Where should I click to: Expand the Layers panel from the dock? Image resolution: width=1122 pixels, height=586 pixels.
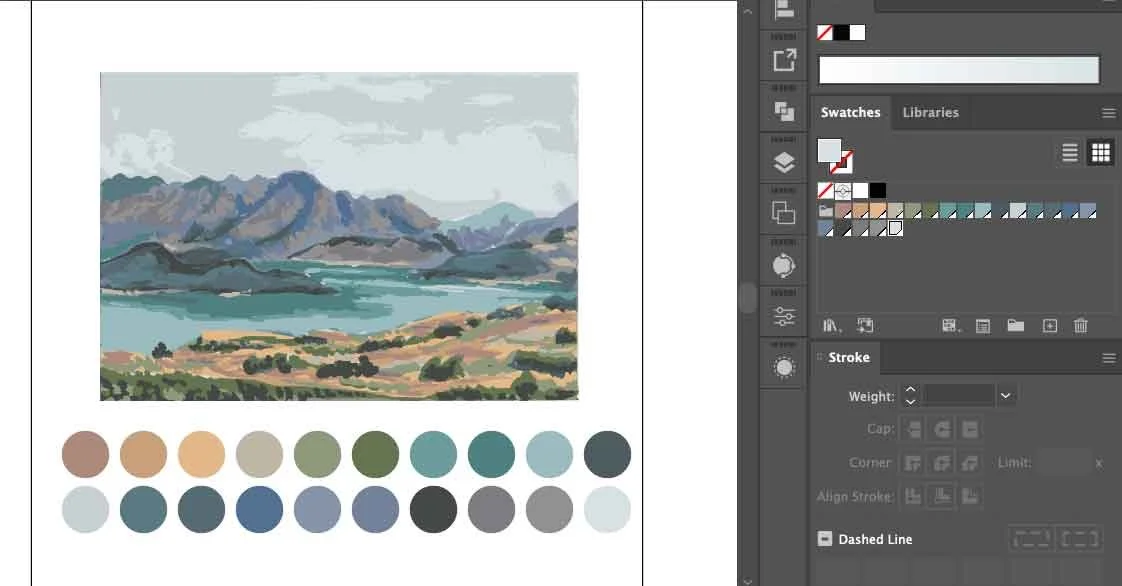click(x=782, y=160)
